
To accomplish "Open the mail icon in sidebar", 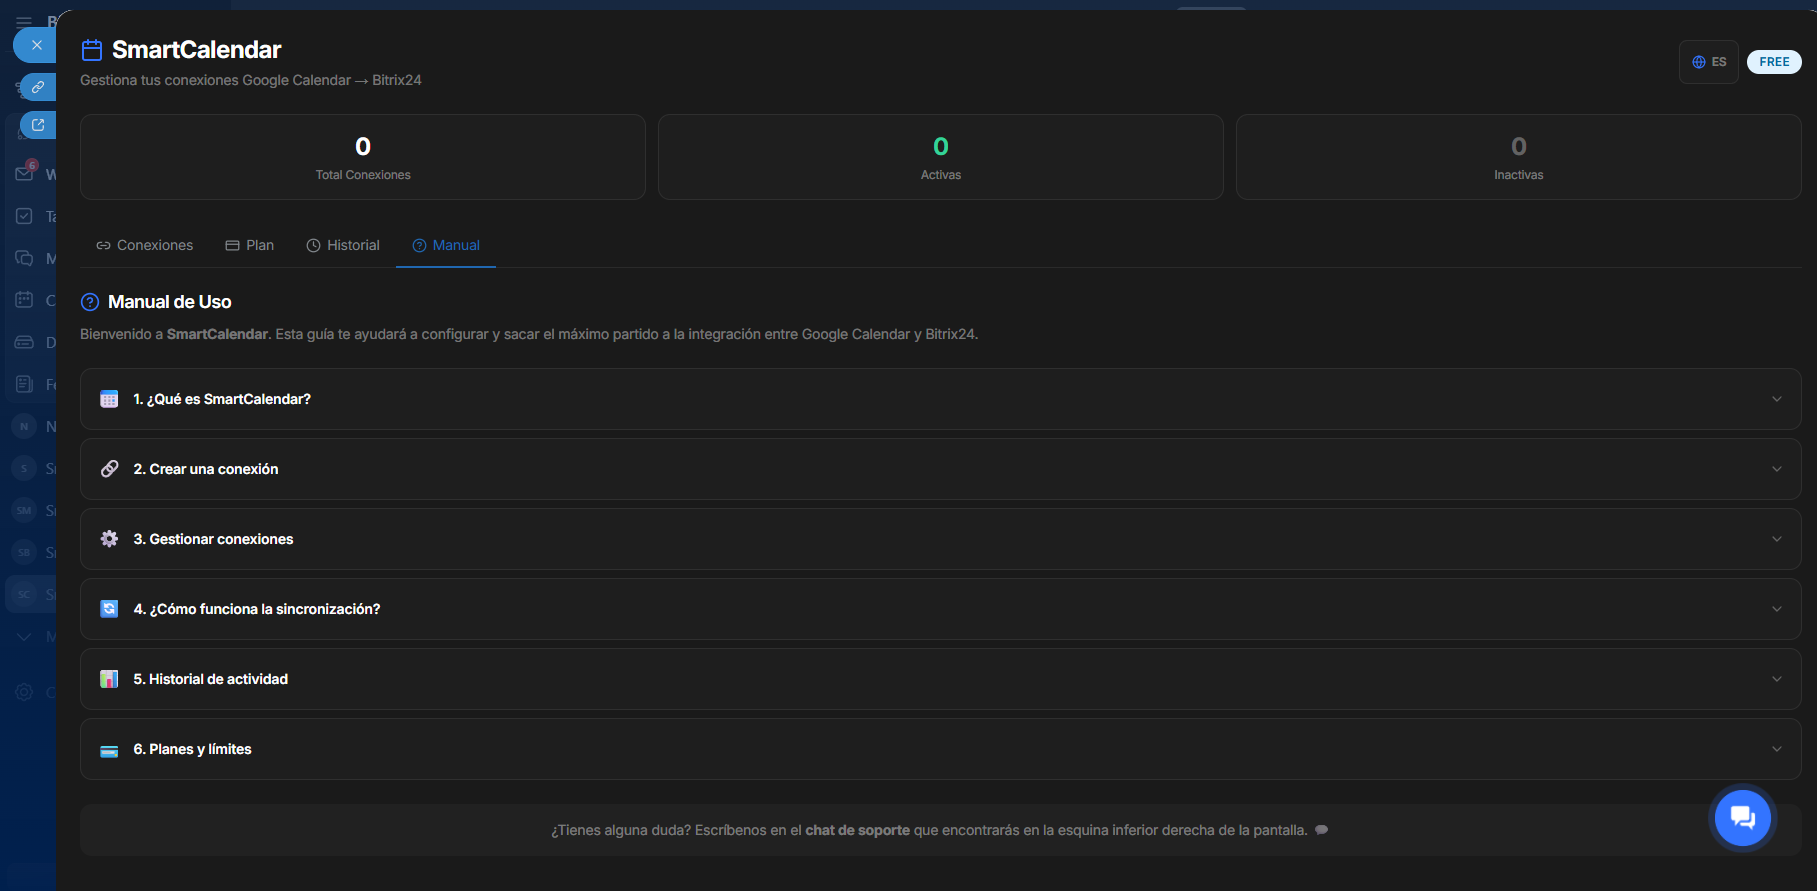I will click(24, 174).
